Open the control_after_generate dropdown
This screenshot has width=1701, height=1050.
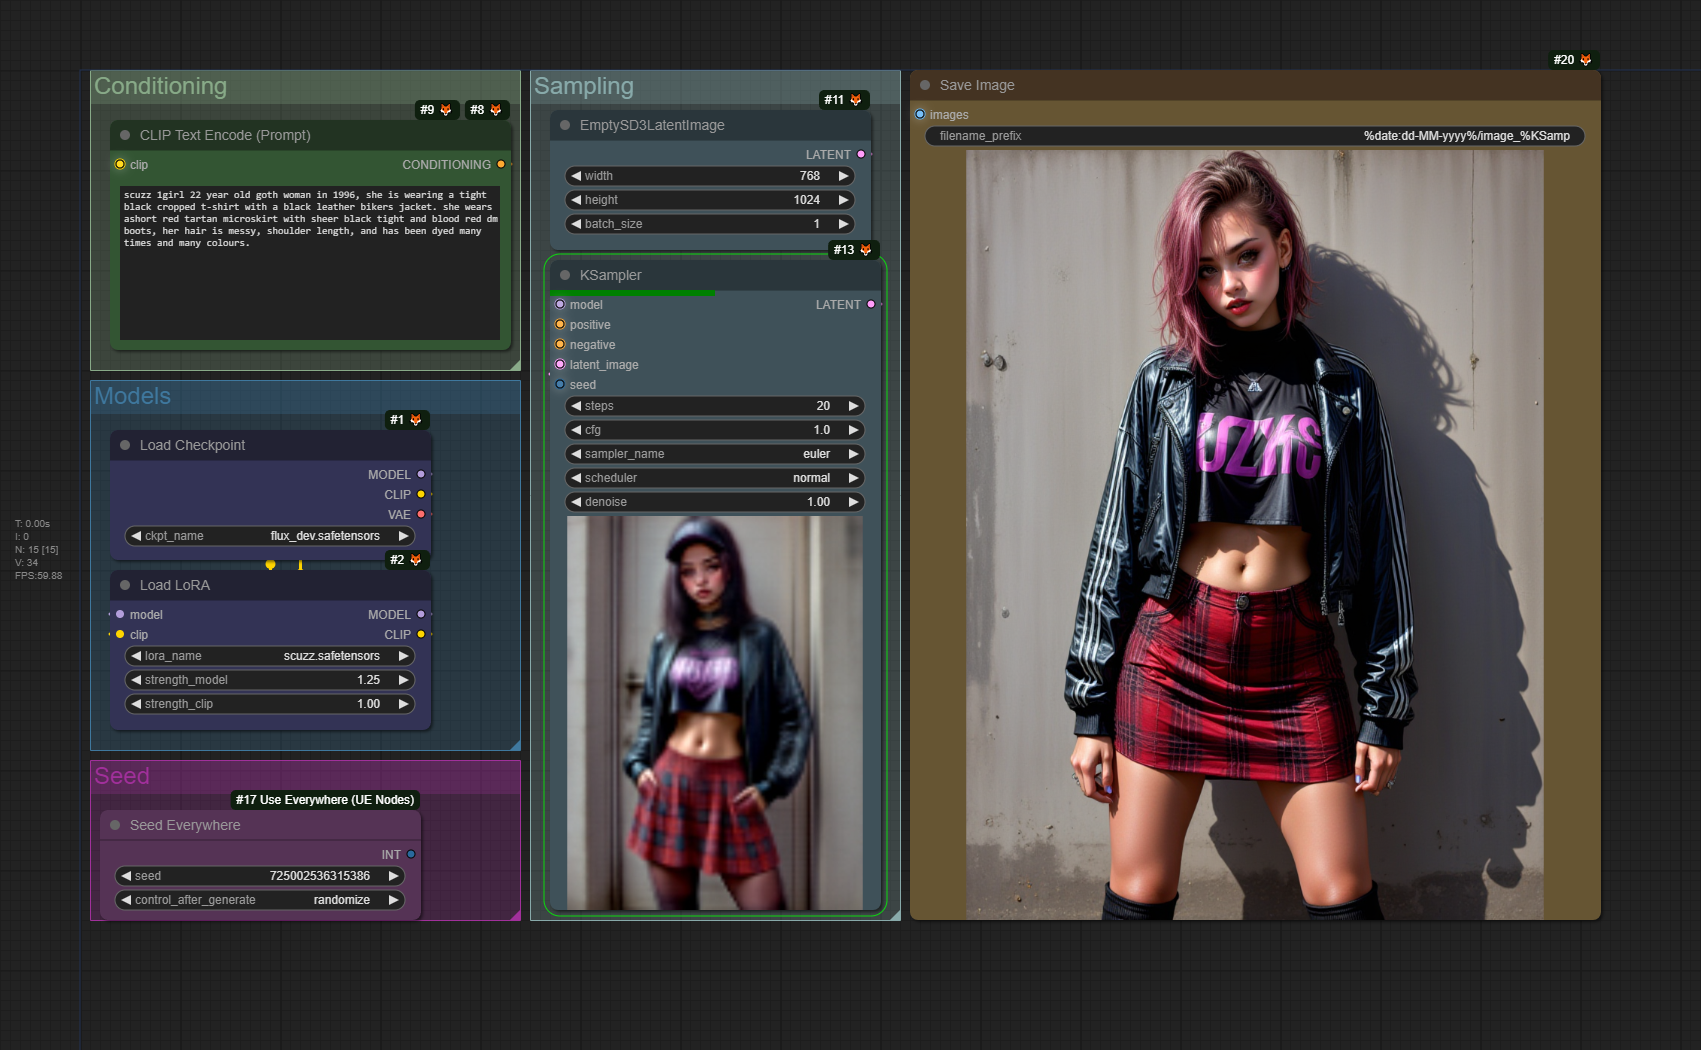260,900
